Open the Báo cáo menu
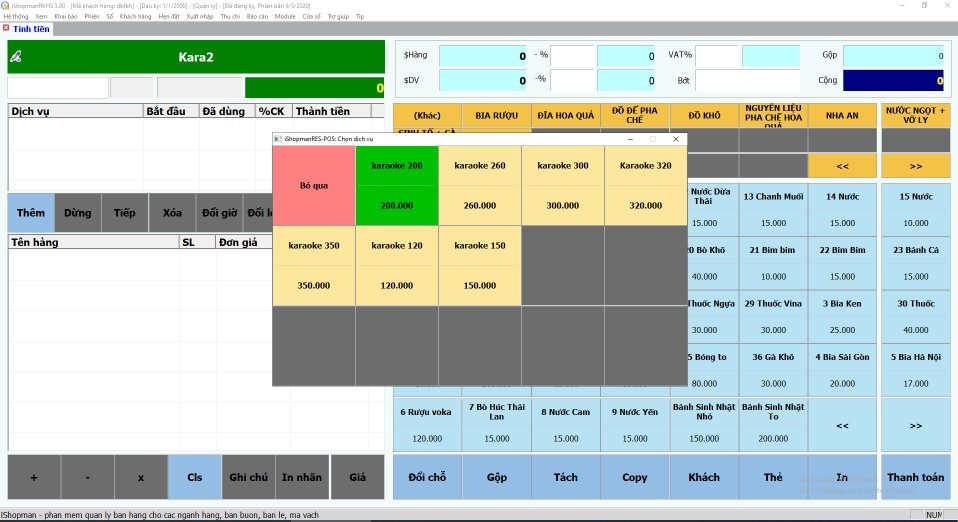The height and width of the screenshot is (522, 958). (x=257, y=17)
